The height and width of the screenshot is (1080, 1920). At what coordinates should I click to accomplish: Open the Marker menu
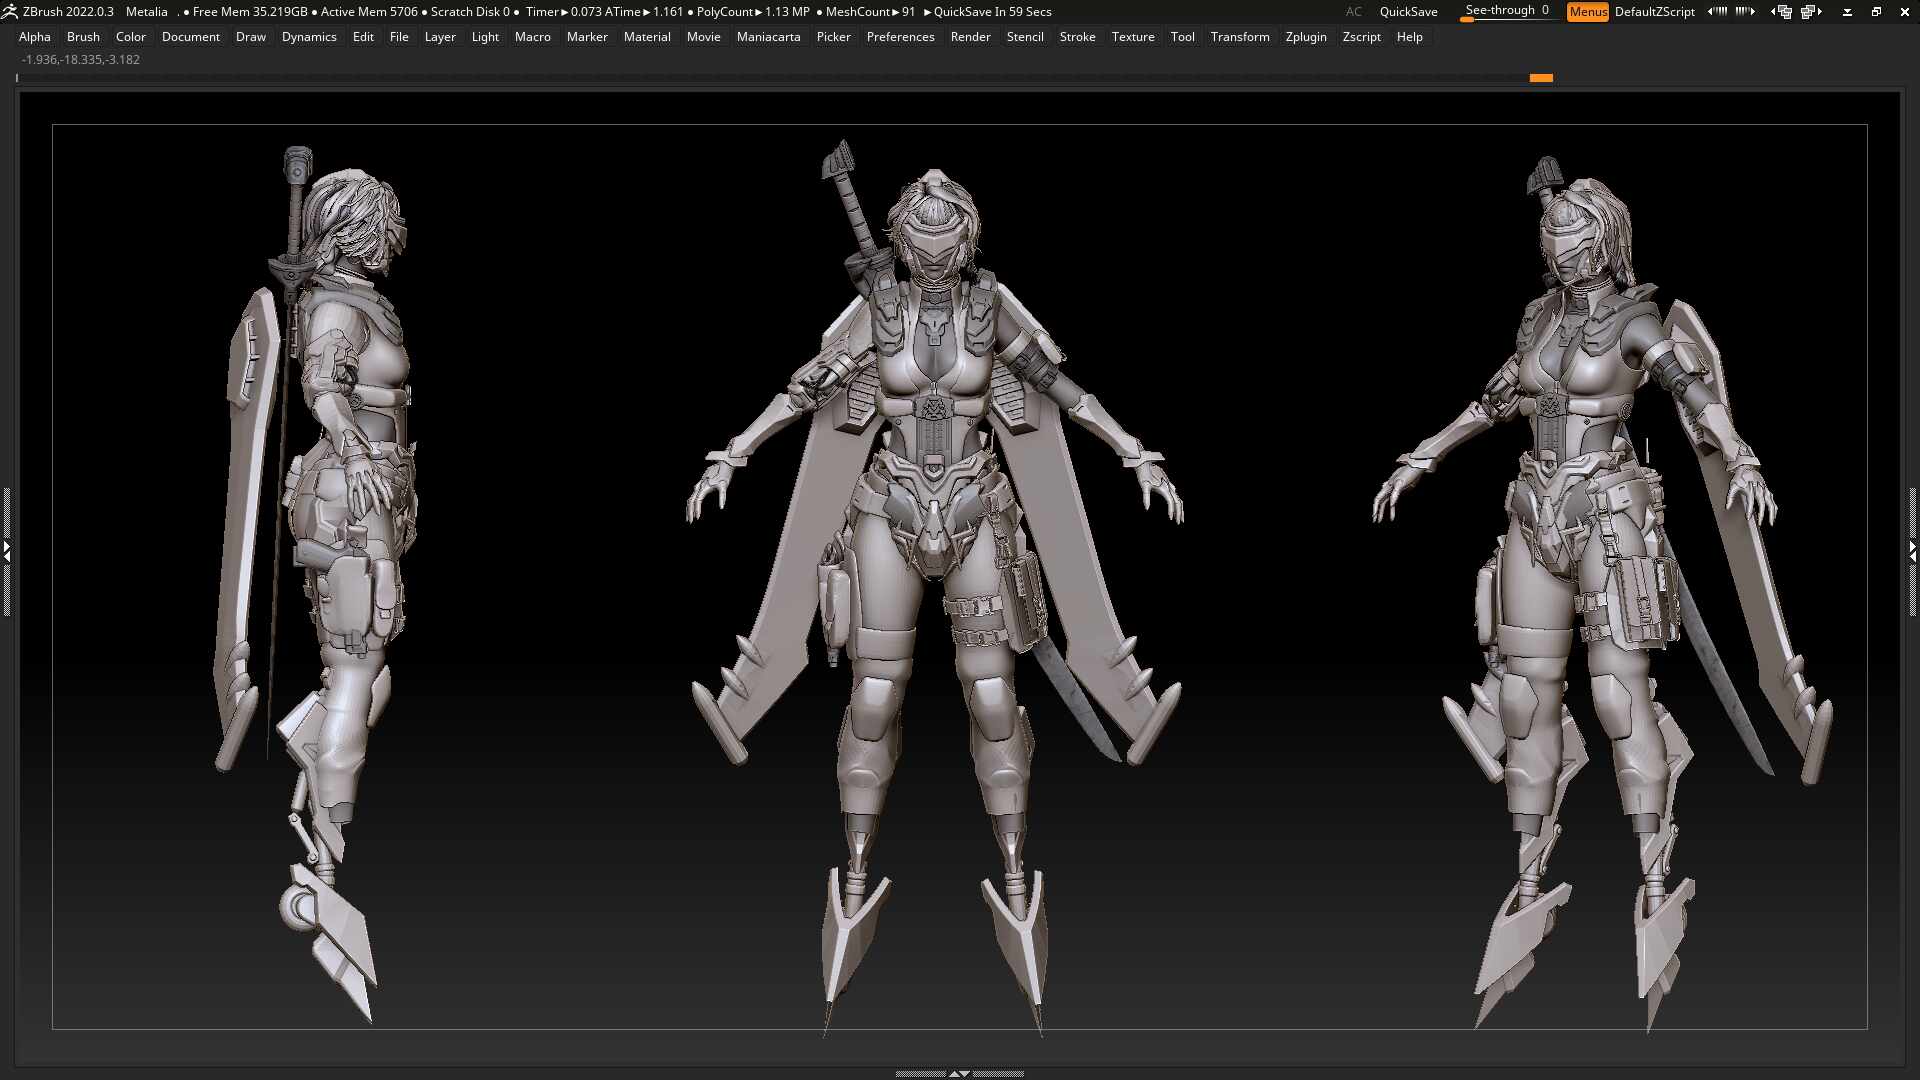(x=587, y=37)
